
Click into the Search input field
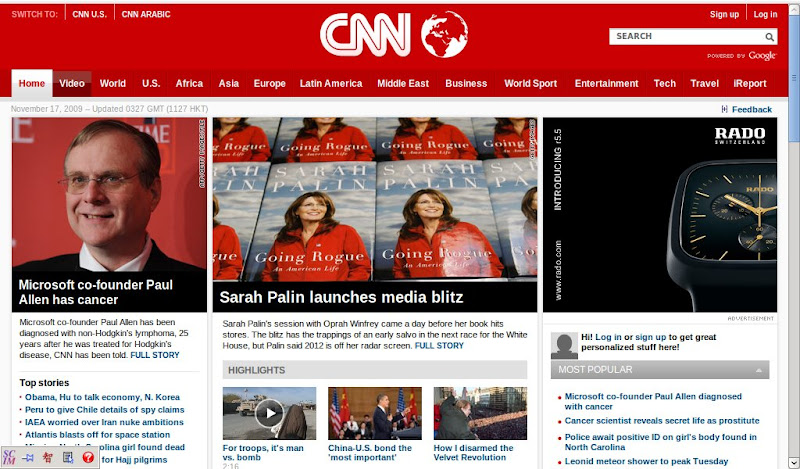(x=686, y=36)
